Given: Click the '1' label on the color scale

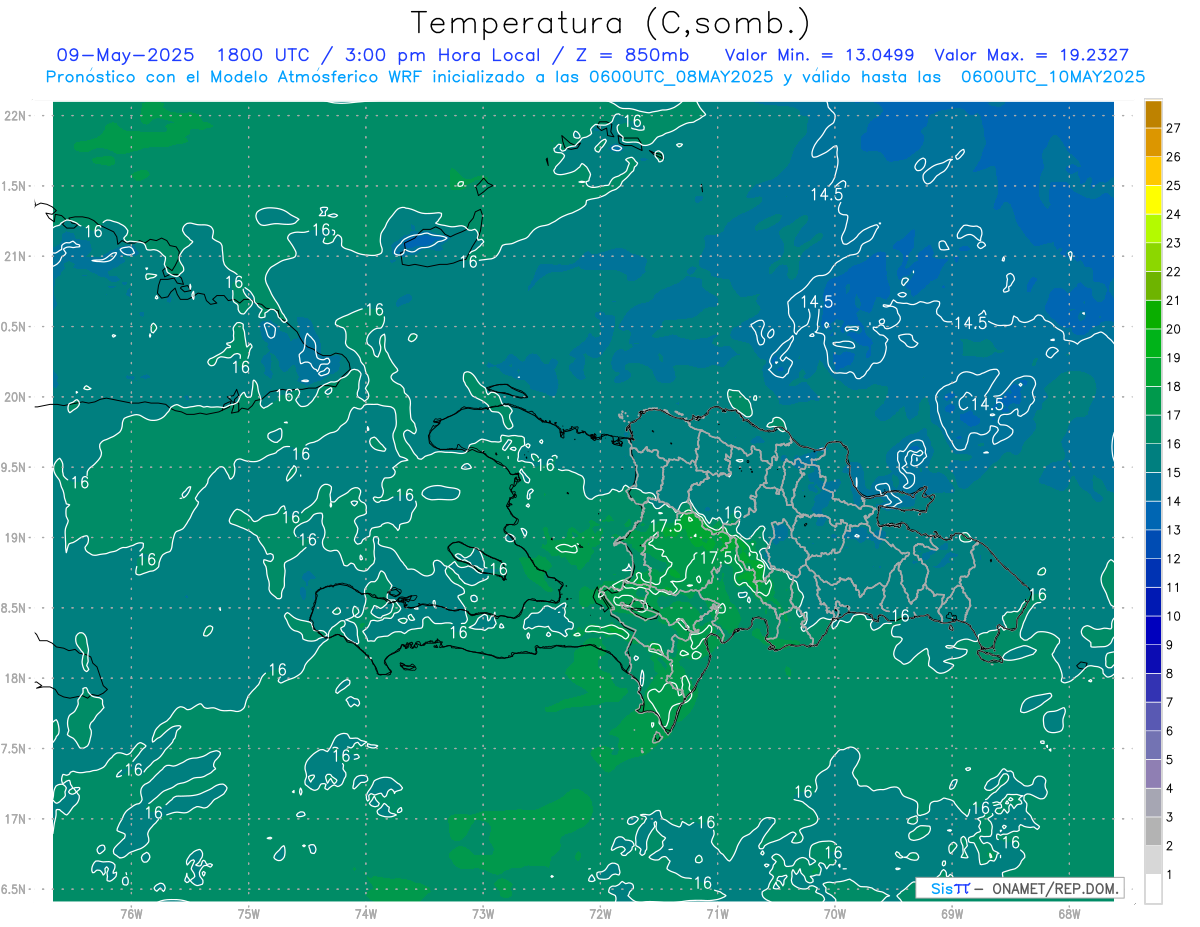Looking at the screenshot, I should coord(1169,875).
